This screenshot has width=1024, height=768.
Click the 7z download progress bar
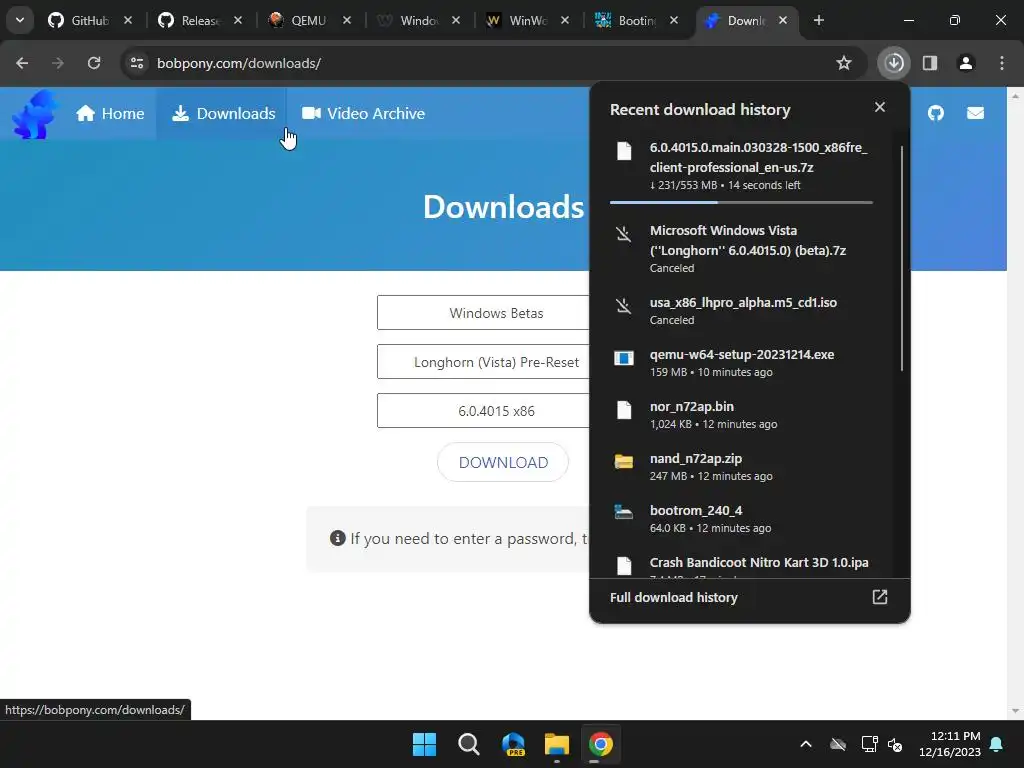click(741, 202)
